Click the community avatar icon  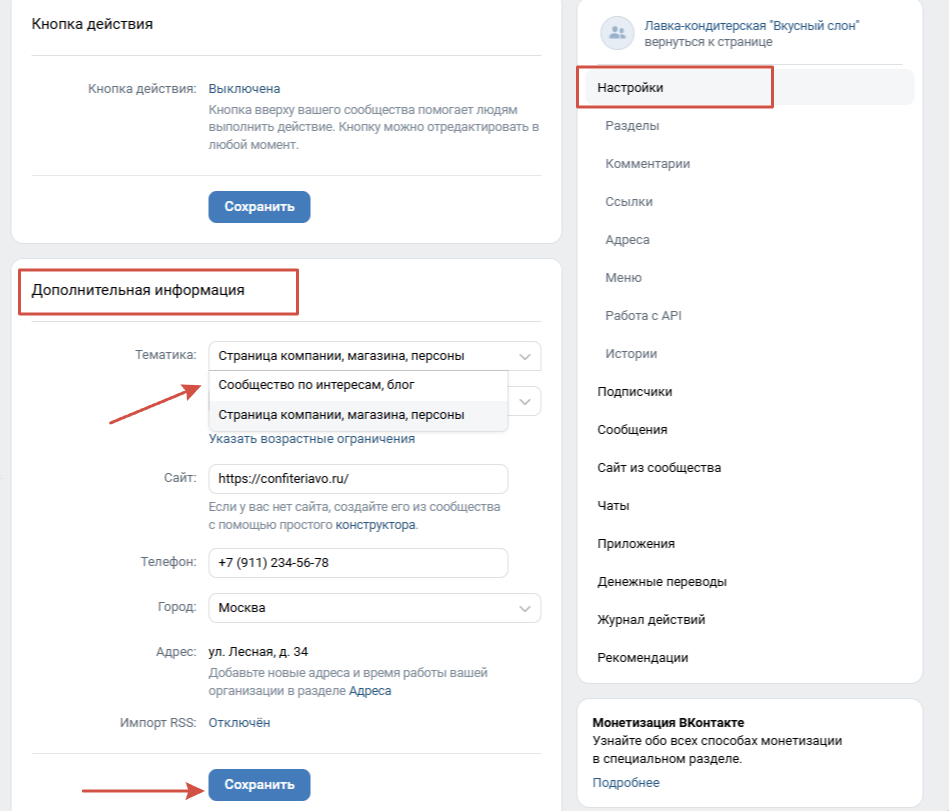(x=617, y=33)
